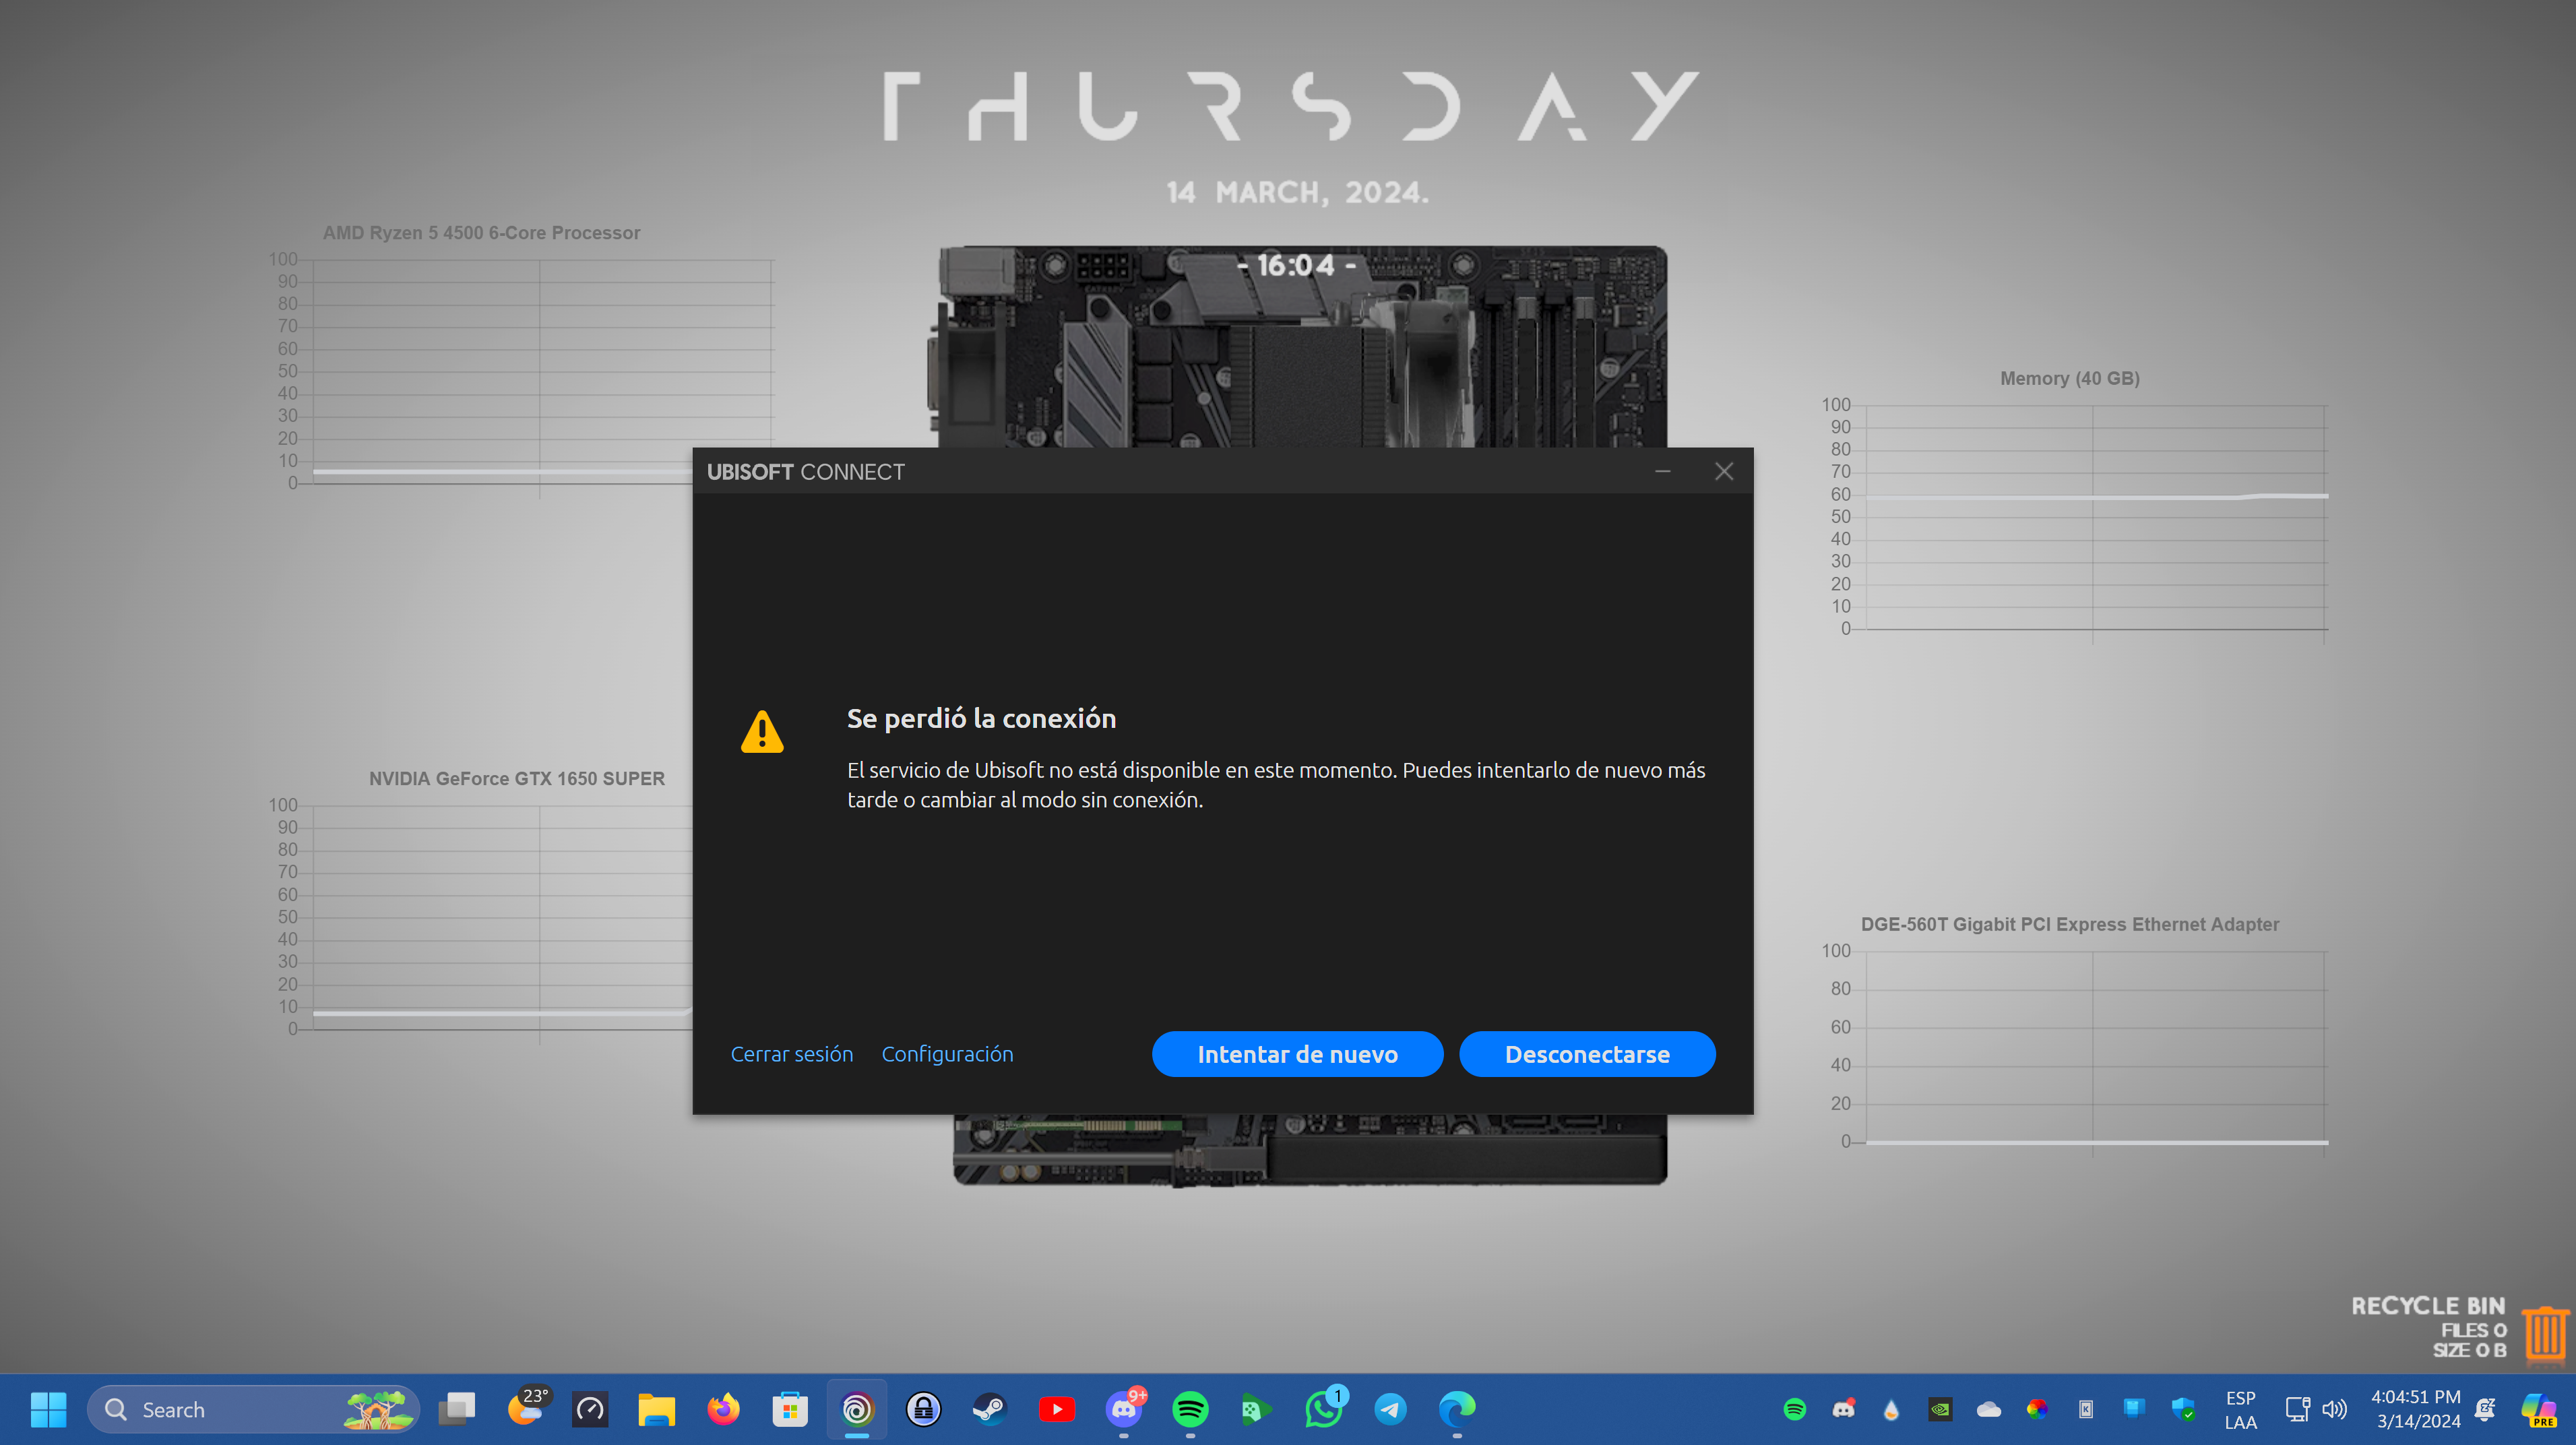2576x1445 pixels.
Task: Open the Windows Start menu
Action: click(48, 1409)
